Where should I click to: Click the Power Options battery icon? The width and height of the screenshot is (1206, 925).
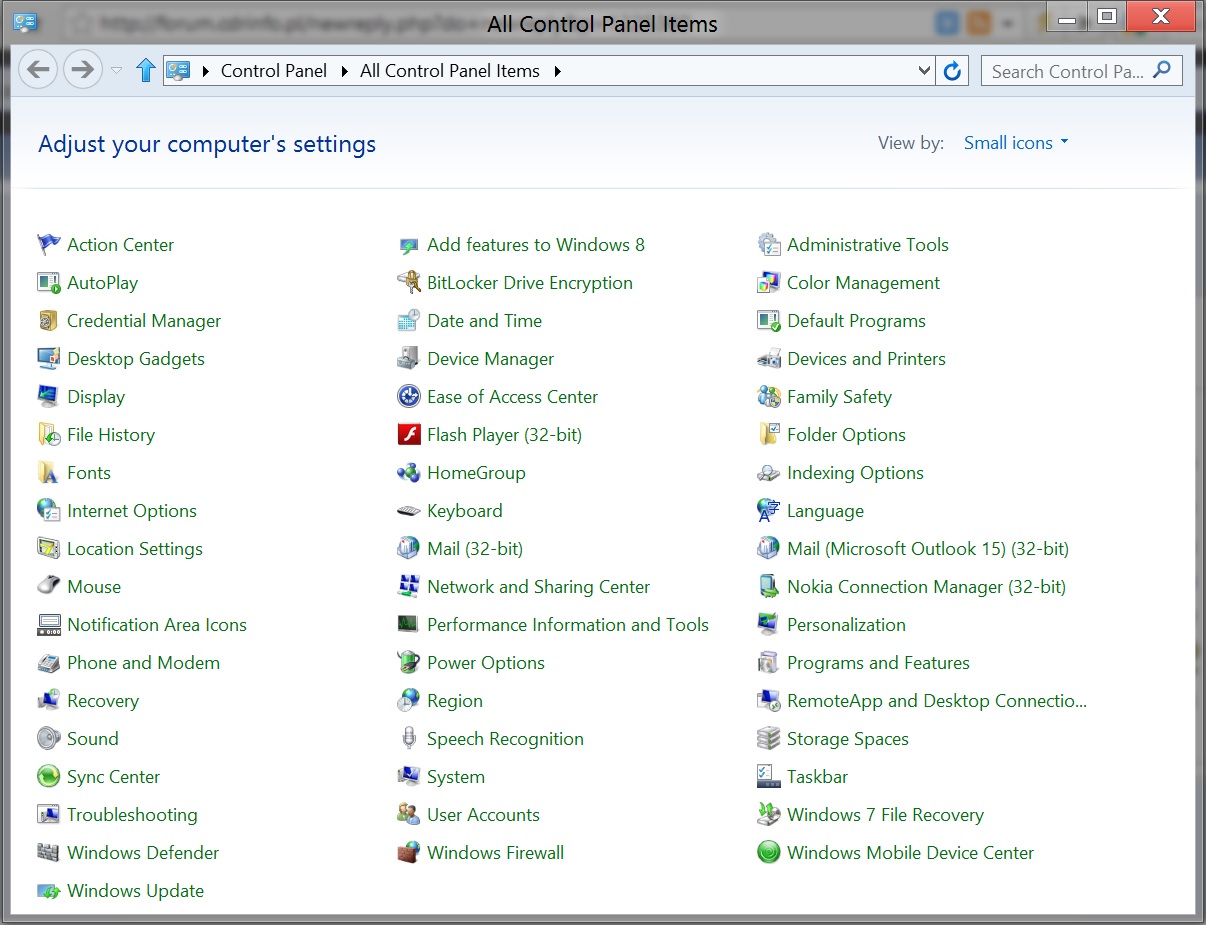[x=408, y=662]
